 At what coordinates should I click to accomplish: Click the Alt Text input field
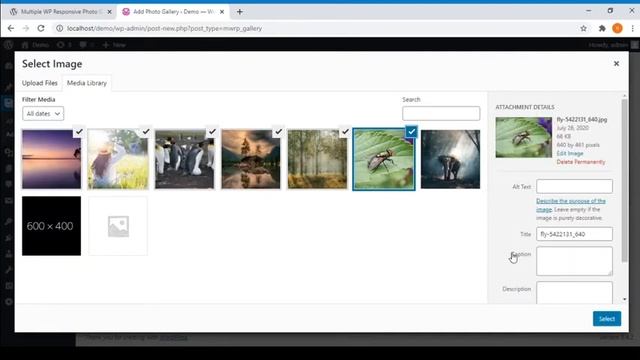pos(574,186)
